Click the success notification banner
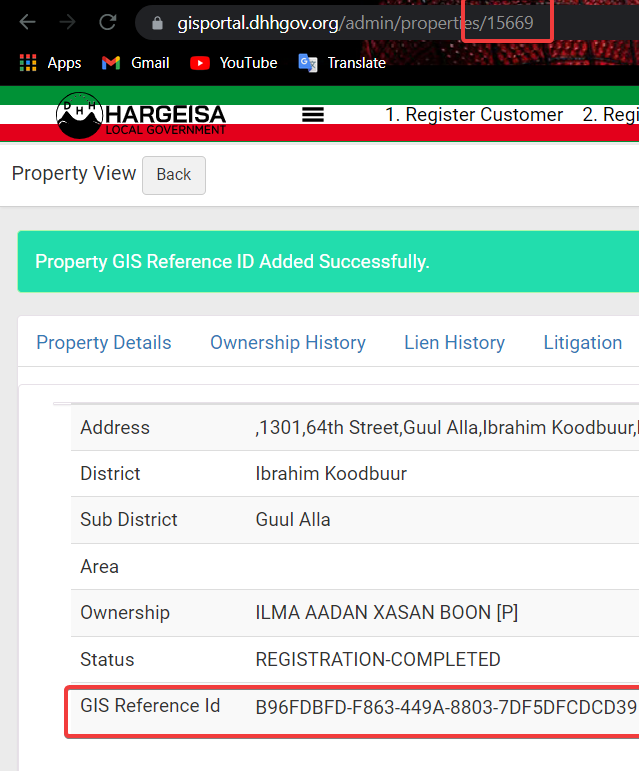This screenshot has width=639, height=771. tap(328, 261)
